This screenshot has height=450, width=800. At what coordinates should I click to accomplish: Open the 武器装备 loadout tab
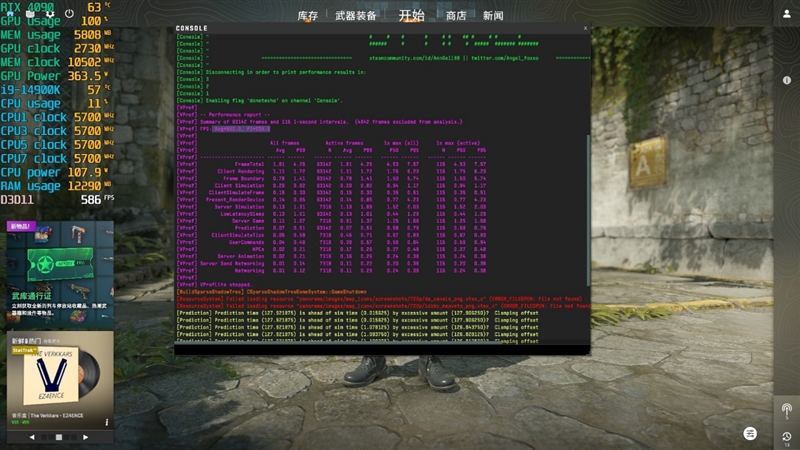click(356, 16)
